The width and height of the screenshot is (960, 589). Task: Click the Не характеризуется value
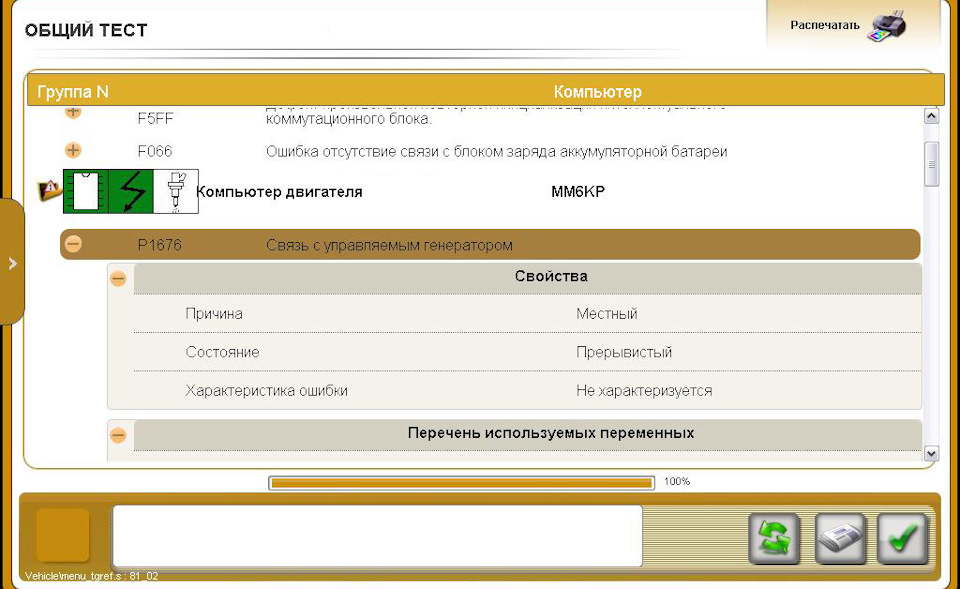(x=644, y=391)
